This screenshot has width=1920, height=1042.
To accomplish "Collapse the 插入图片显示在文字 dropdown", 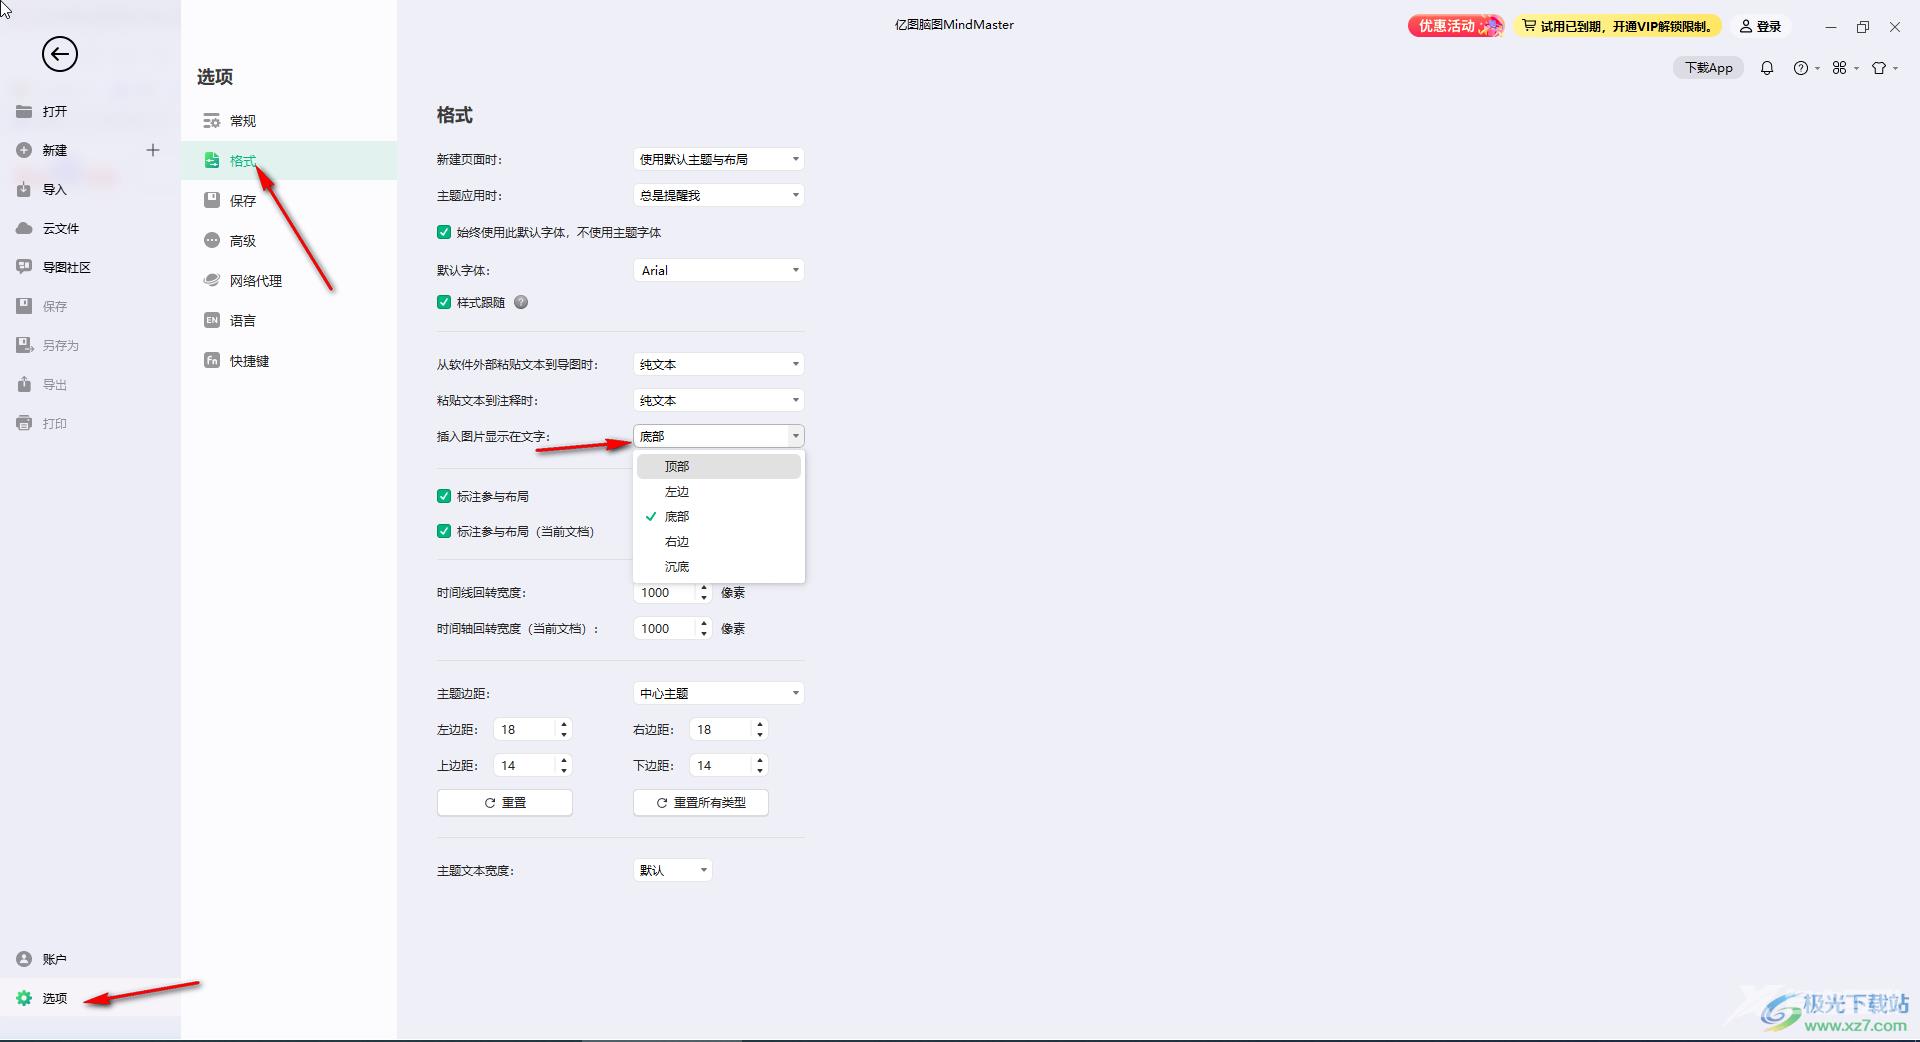I will pyautogui.click(x=719, y=436).
